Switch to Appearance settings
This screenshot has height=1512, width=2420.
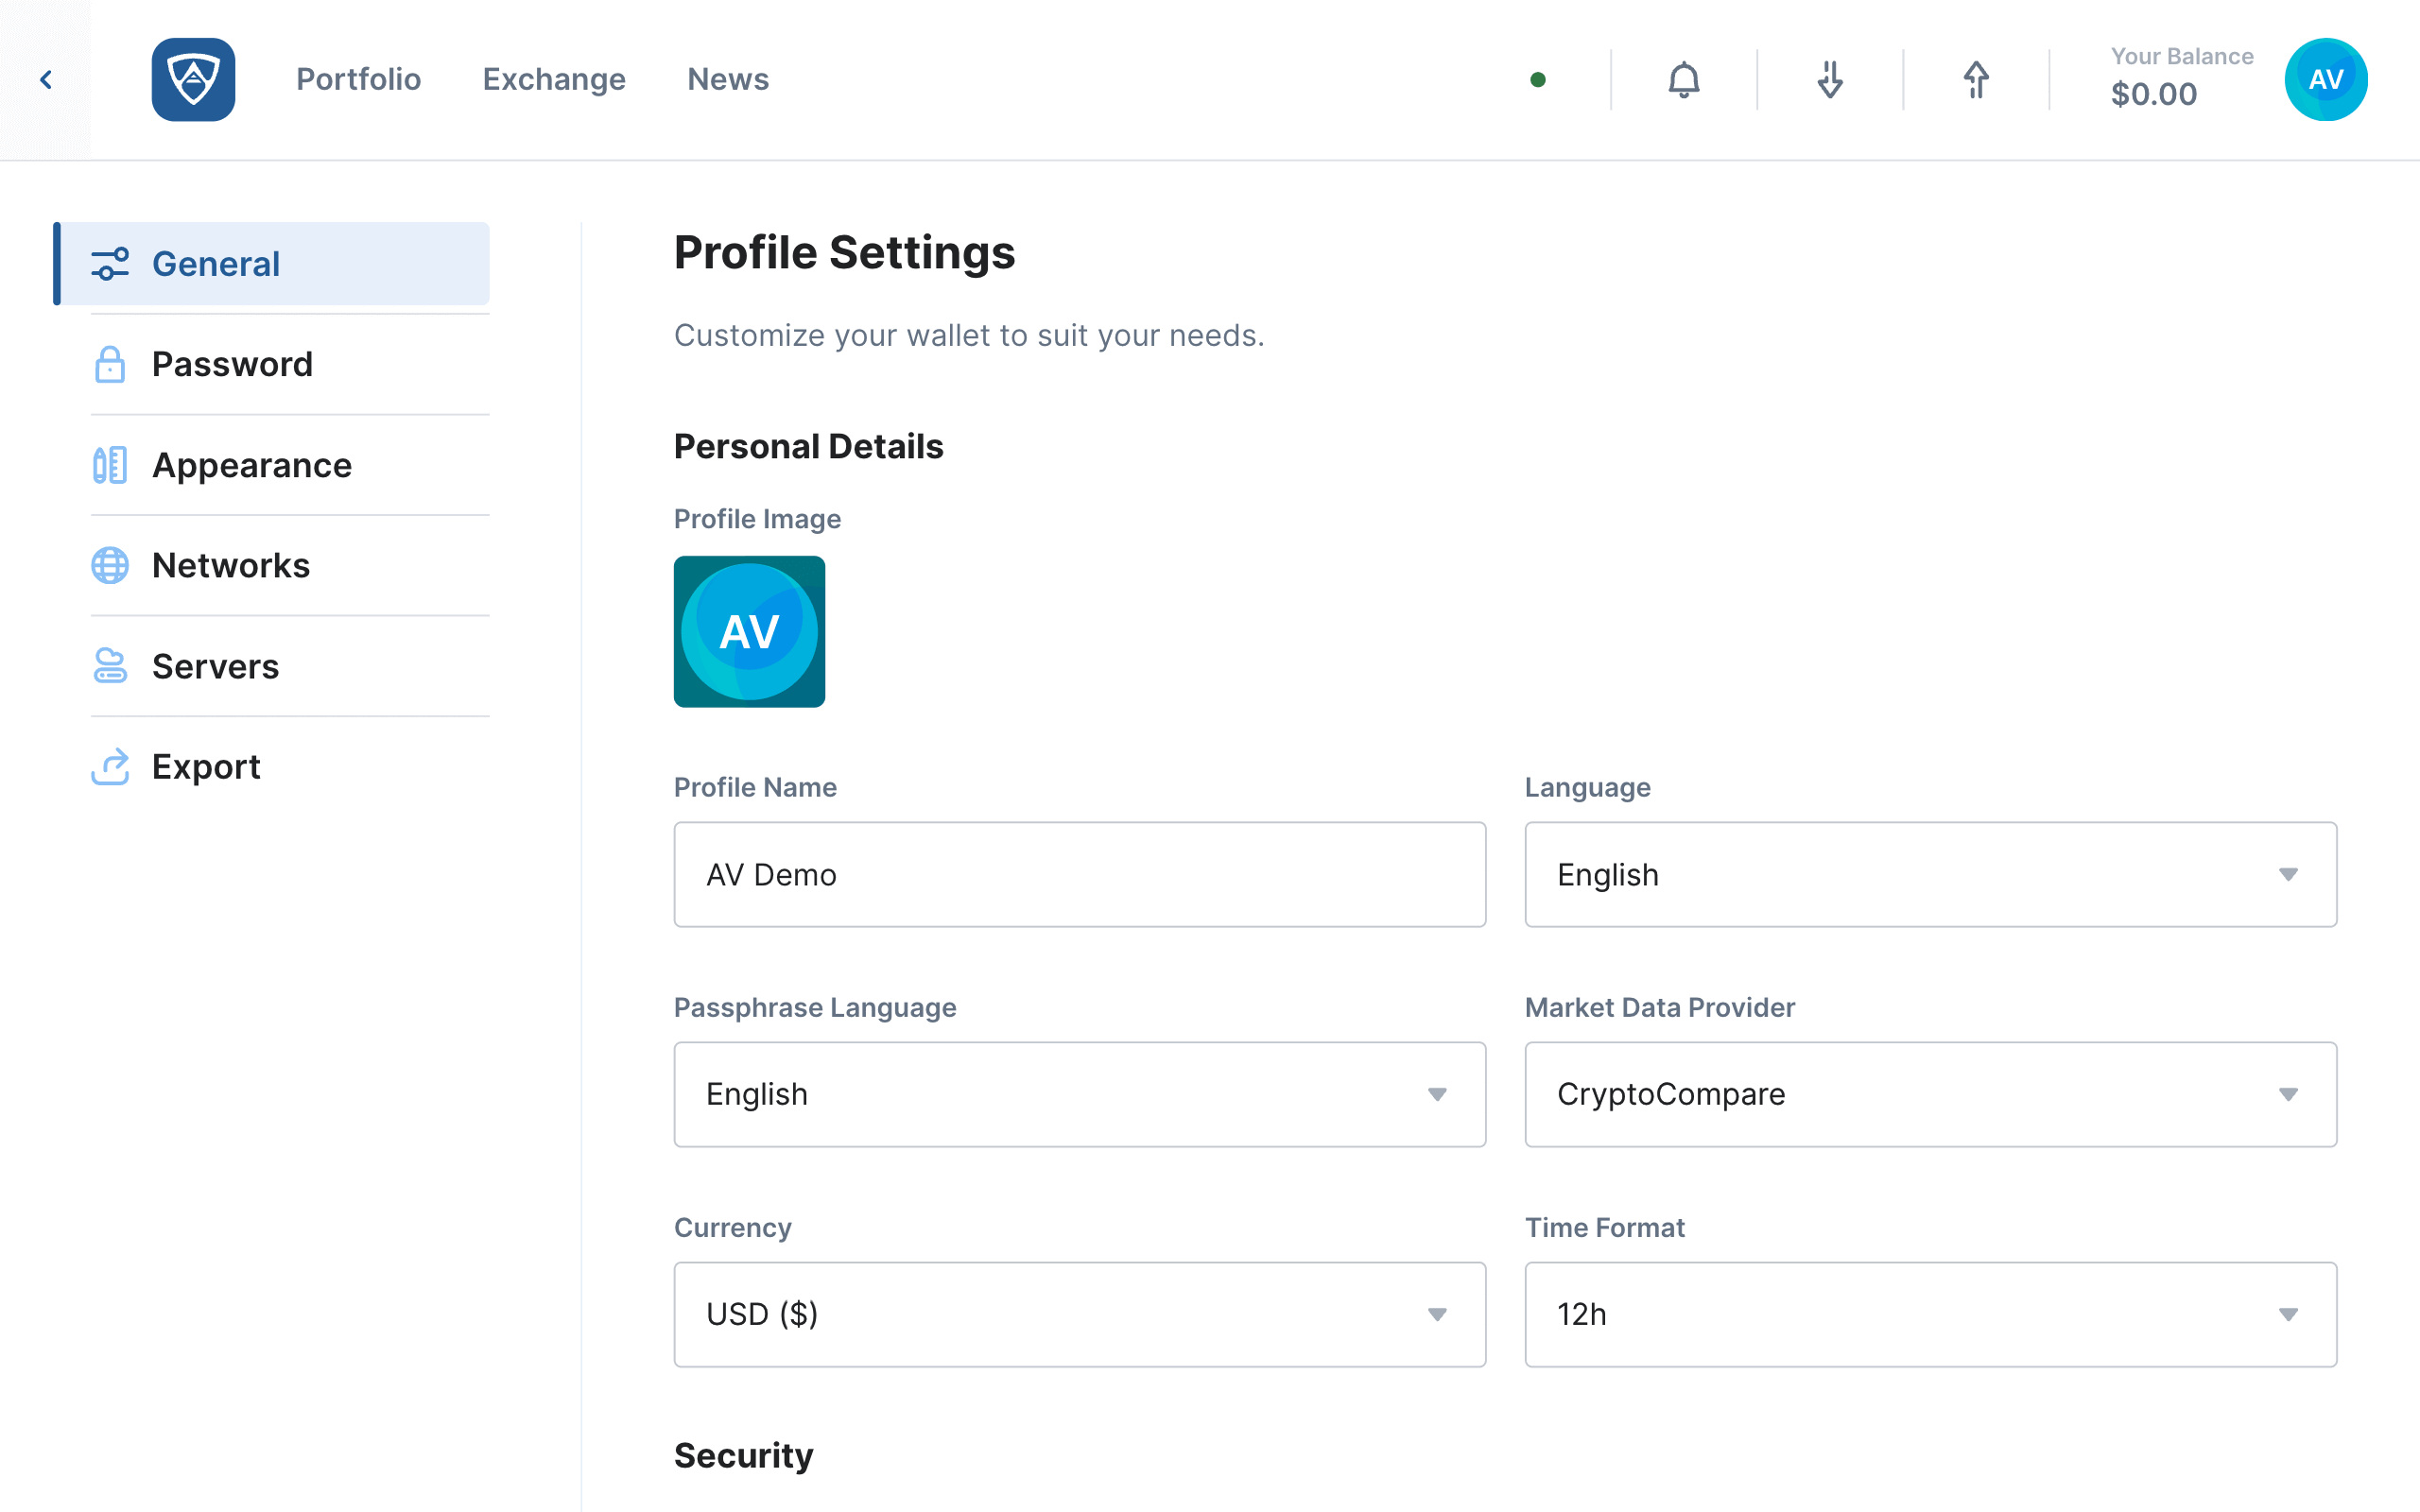[290, 465]
